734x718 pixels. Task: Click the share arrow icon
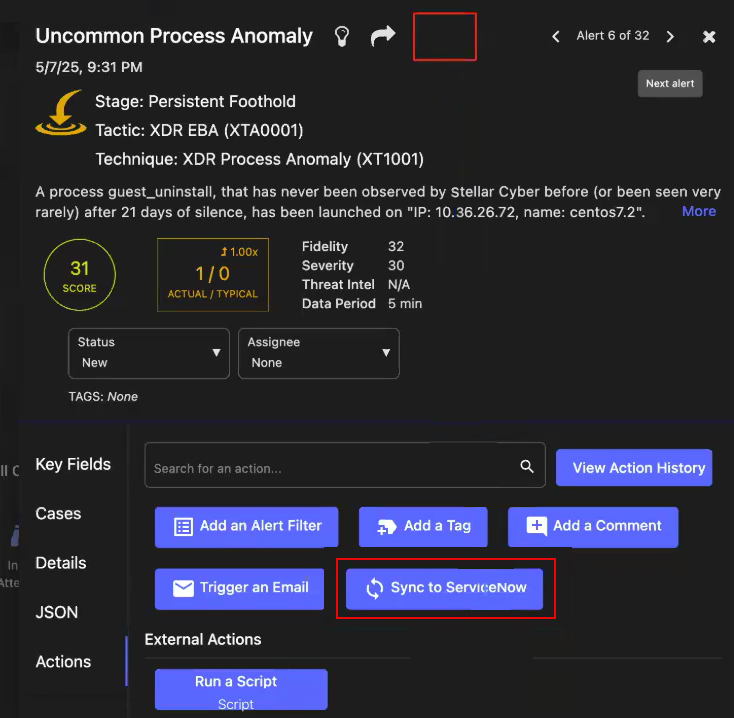coord(383,37)
